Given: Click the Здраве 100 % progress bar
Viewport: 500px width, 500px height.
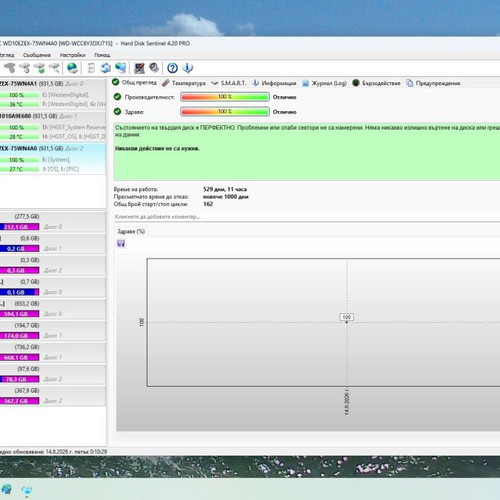Looking at the screenshot, I should (225, 111).
